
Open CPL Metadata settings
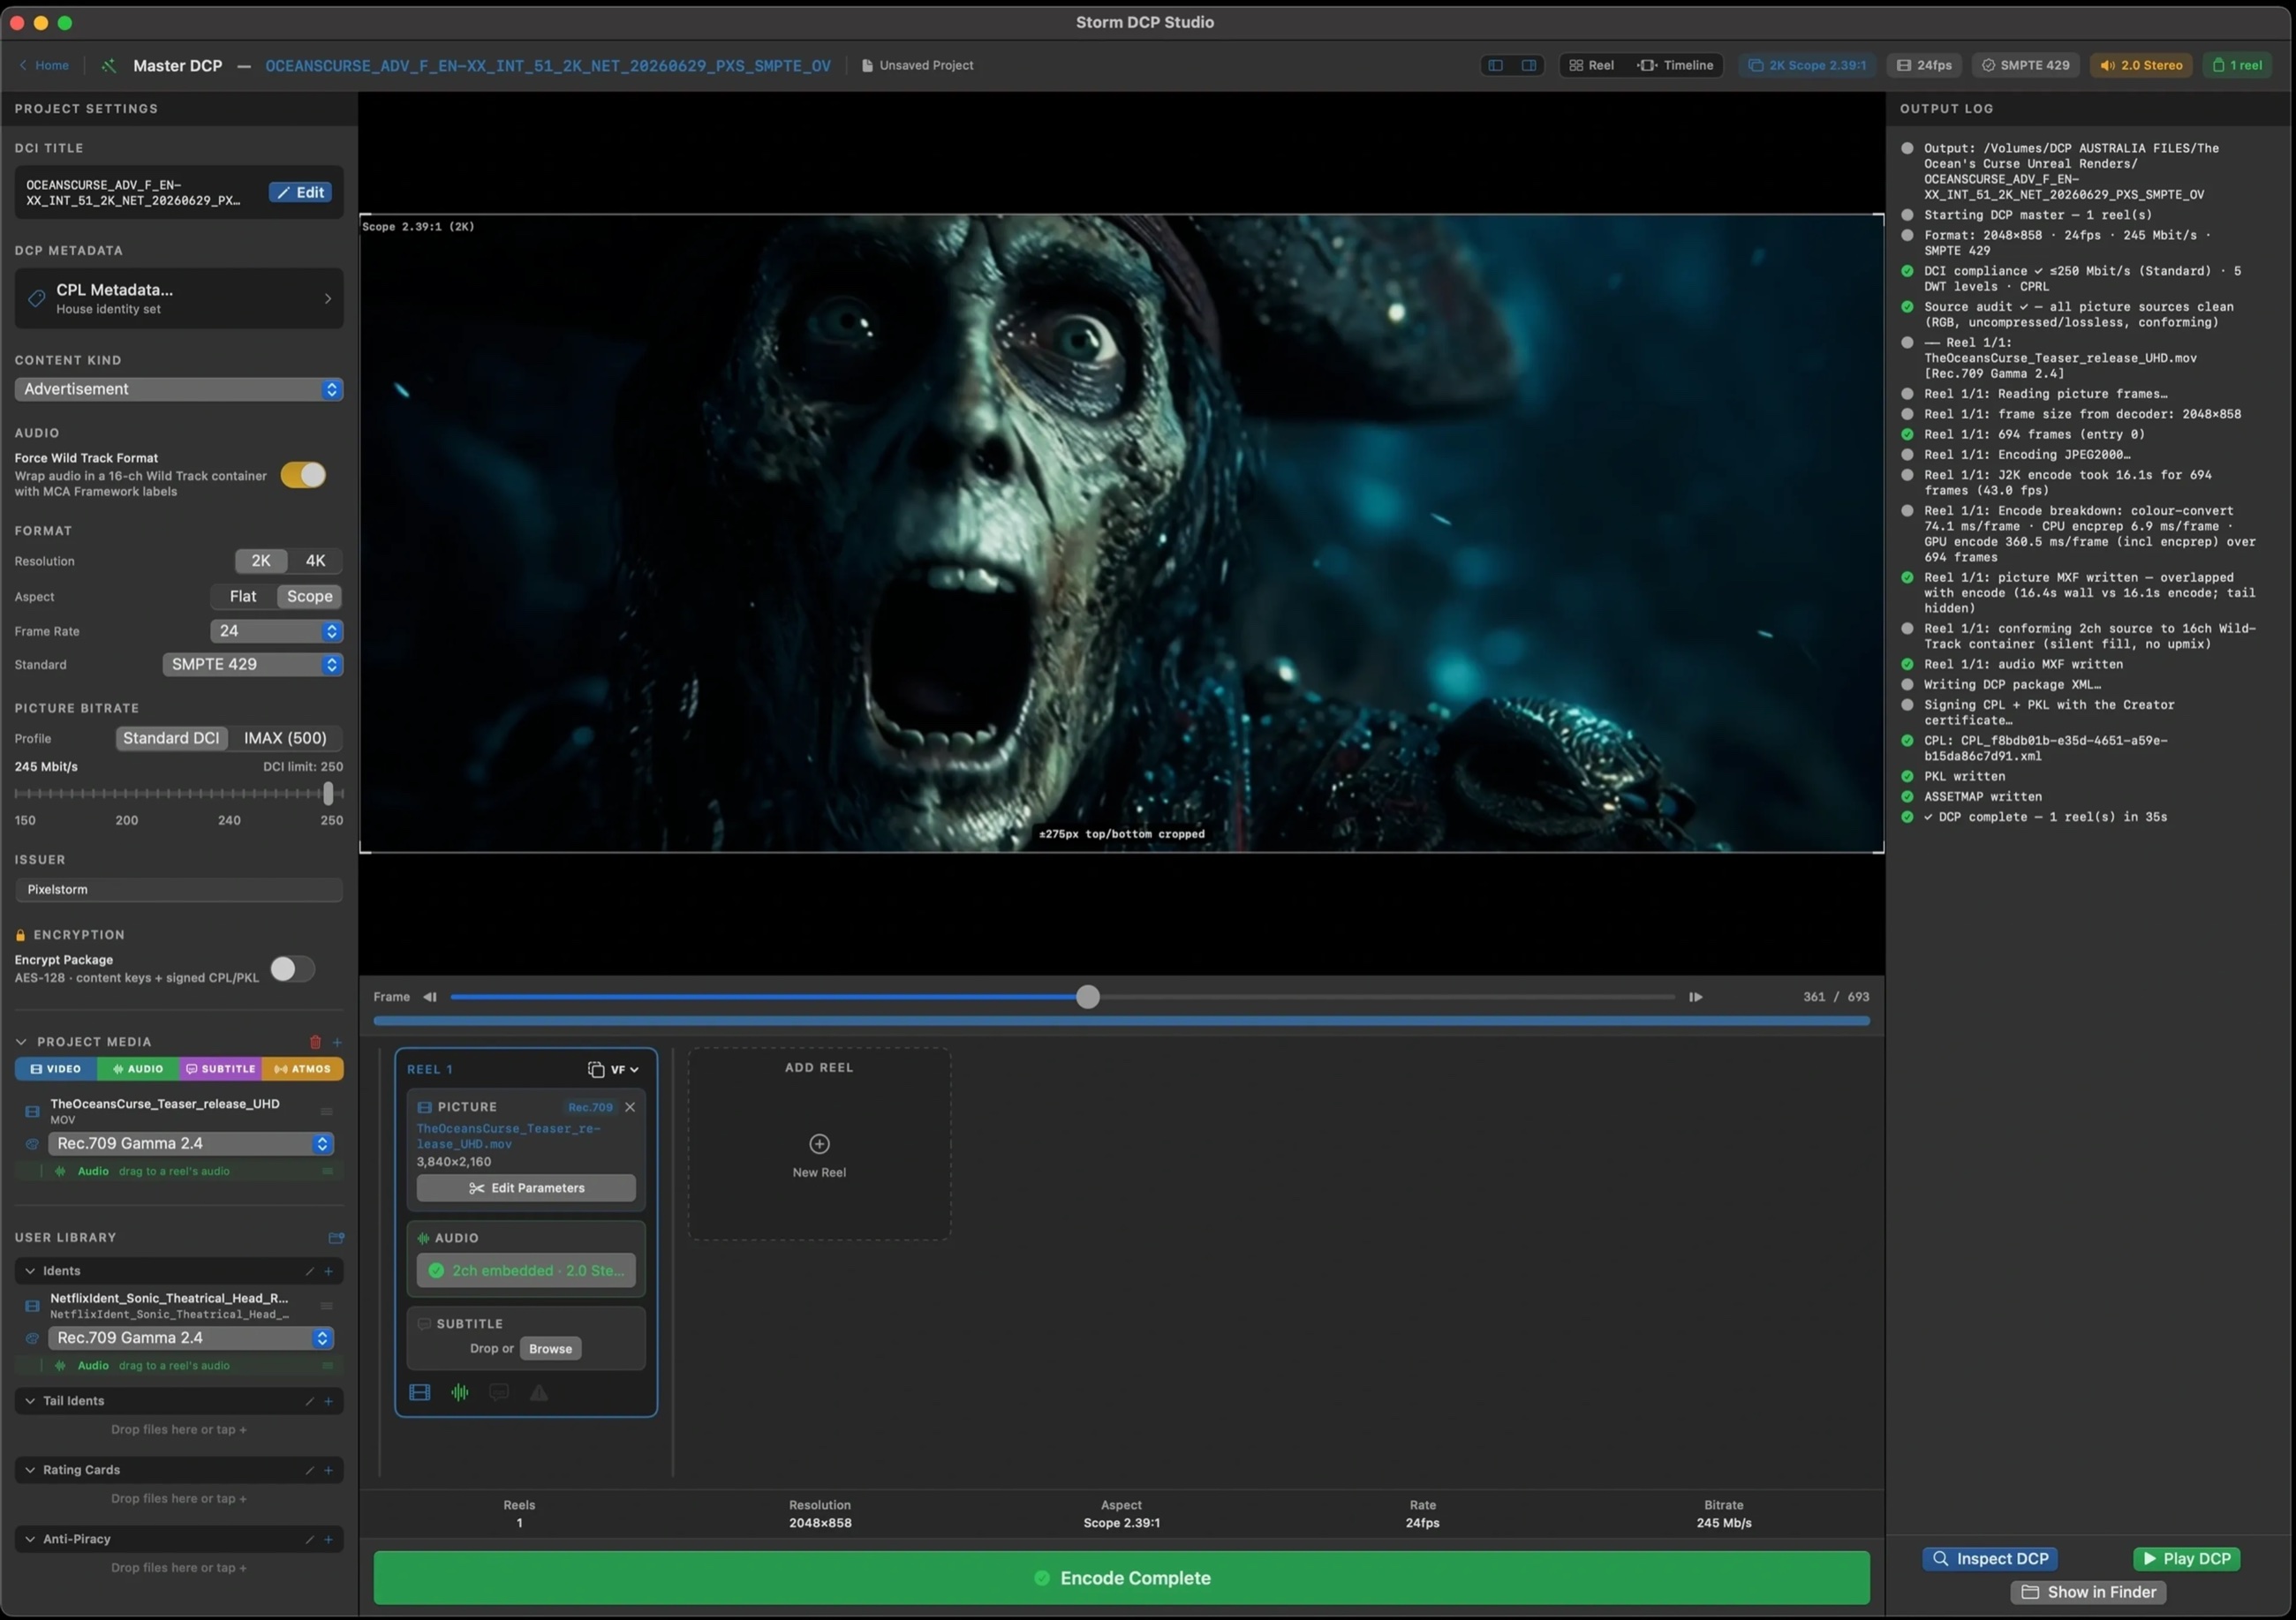[x=179, y=298]
